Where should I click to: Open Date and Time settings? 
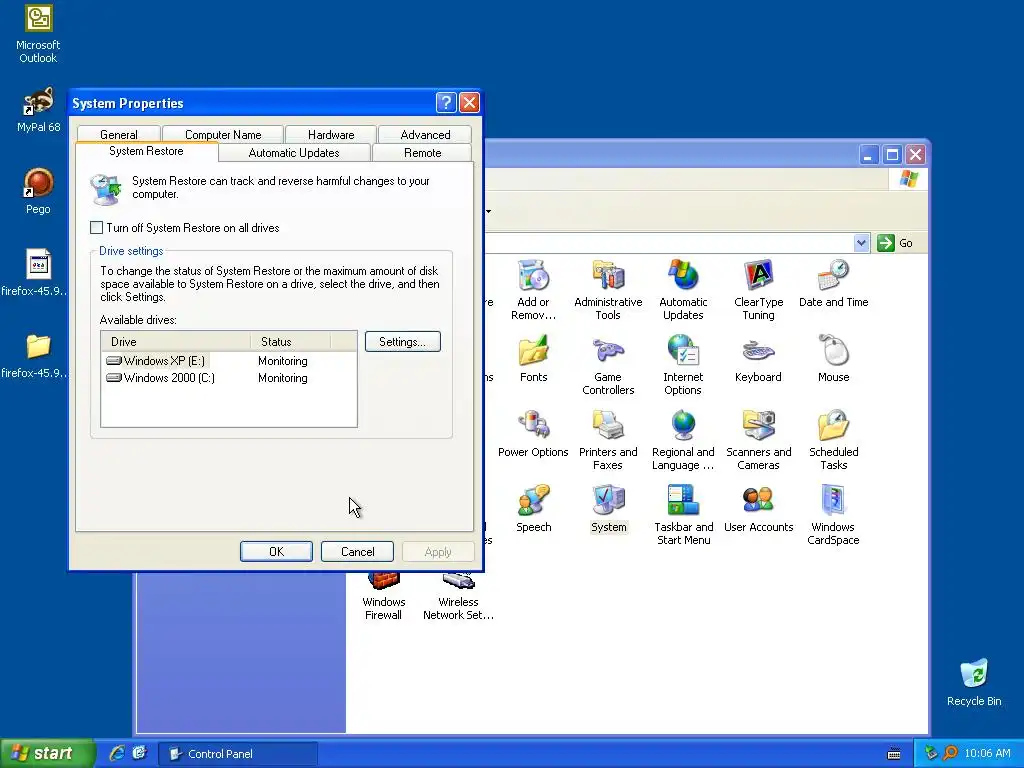pyautogui.click(x=833, y=283)
